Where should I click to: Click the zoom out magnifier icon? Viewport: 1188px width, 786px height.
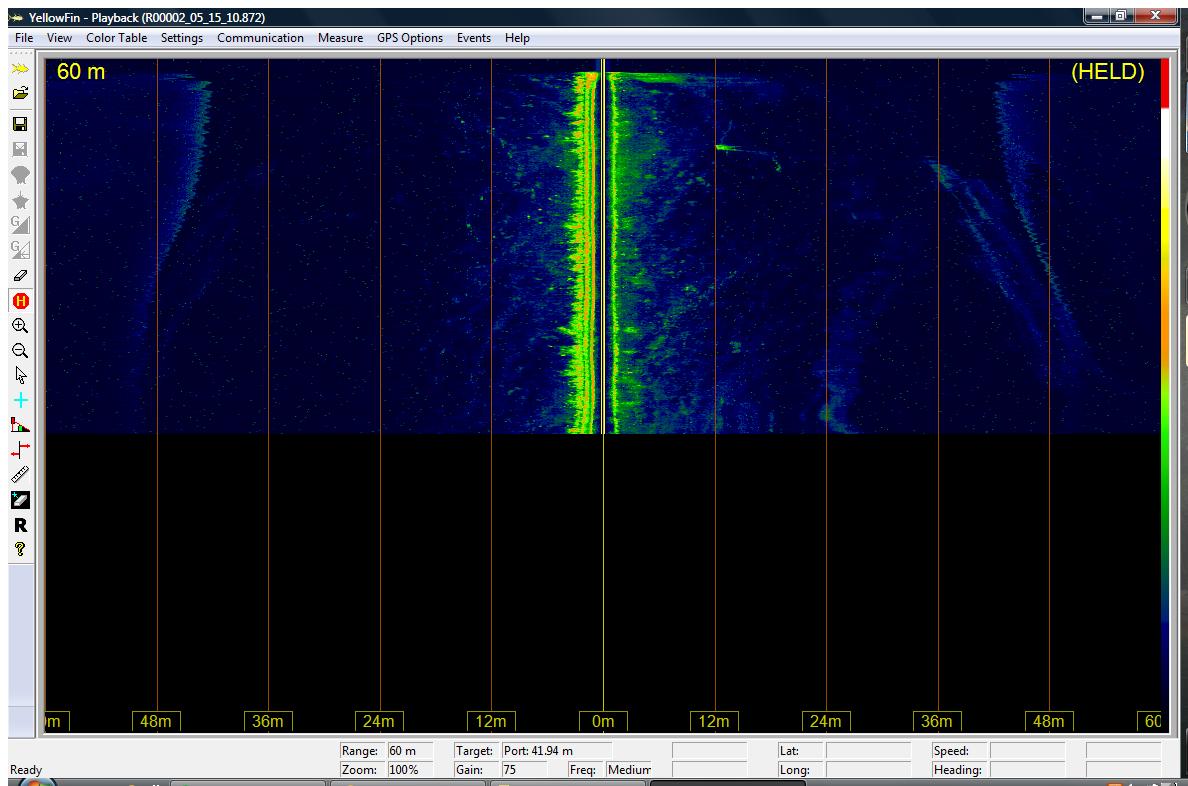pyautogui.click(x=19, y=351)
